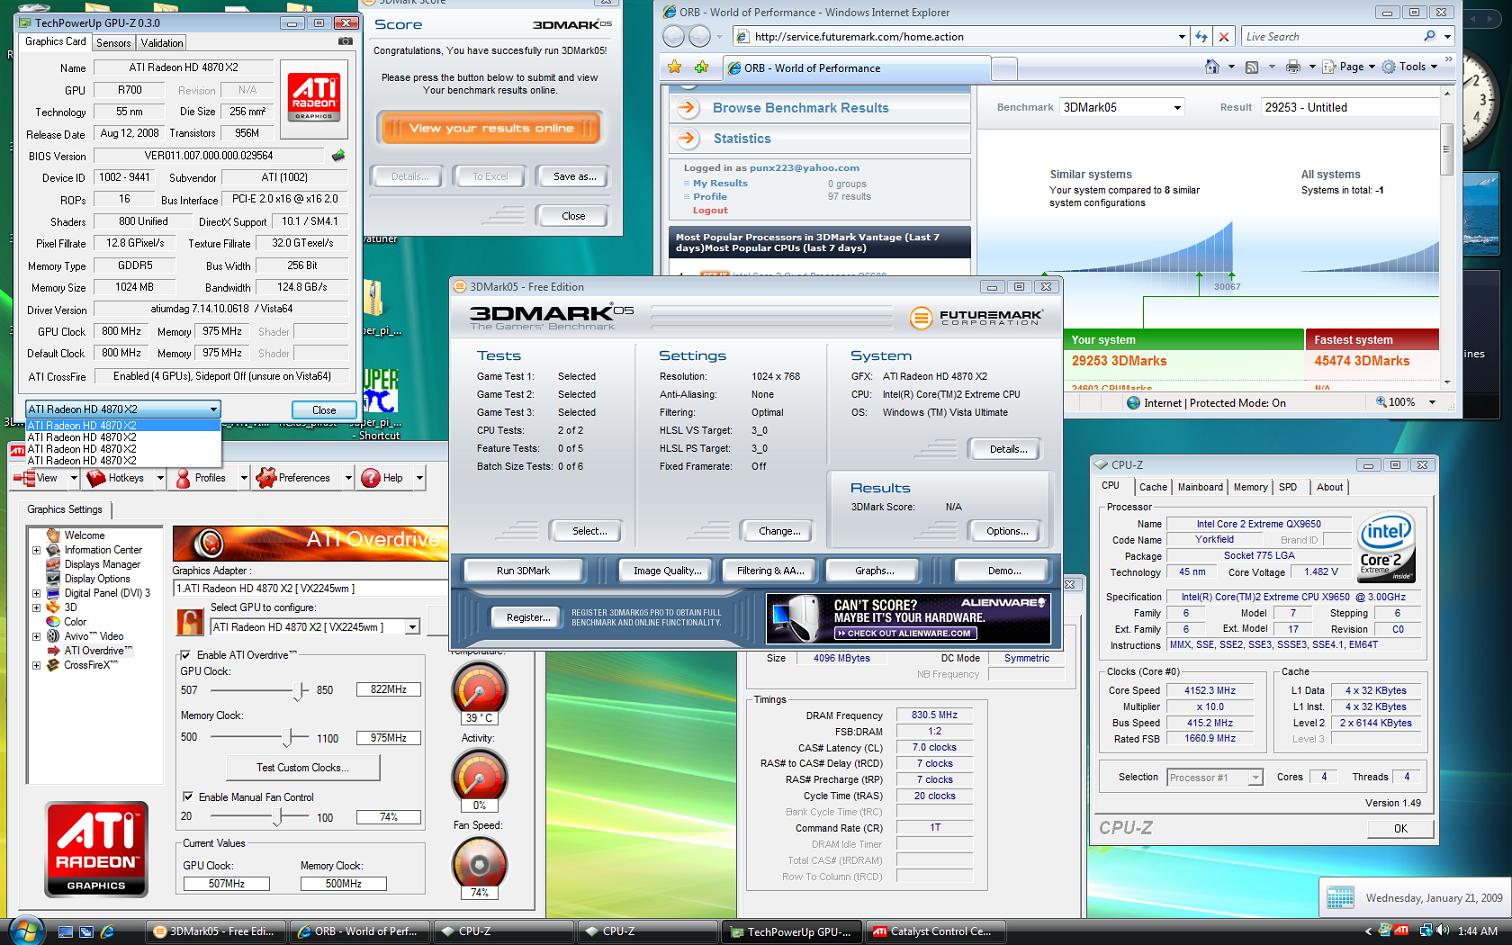Click the Live Search magnifier icon
Image resolution: width=1512 pixels, height=945 pixels.
pyautogui.click(x=1430, y=36)
